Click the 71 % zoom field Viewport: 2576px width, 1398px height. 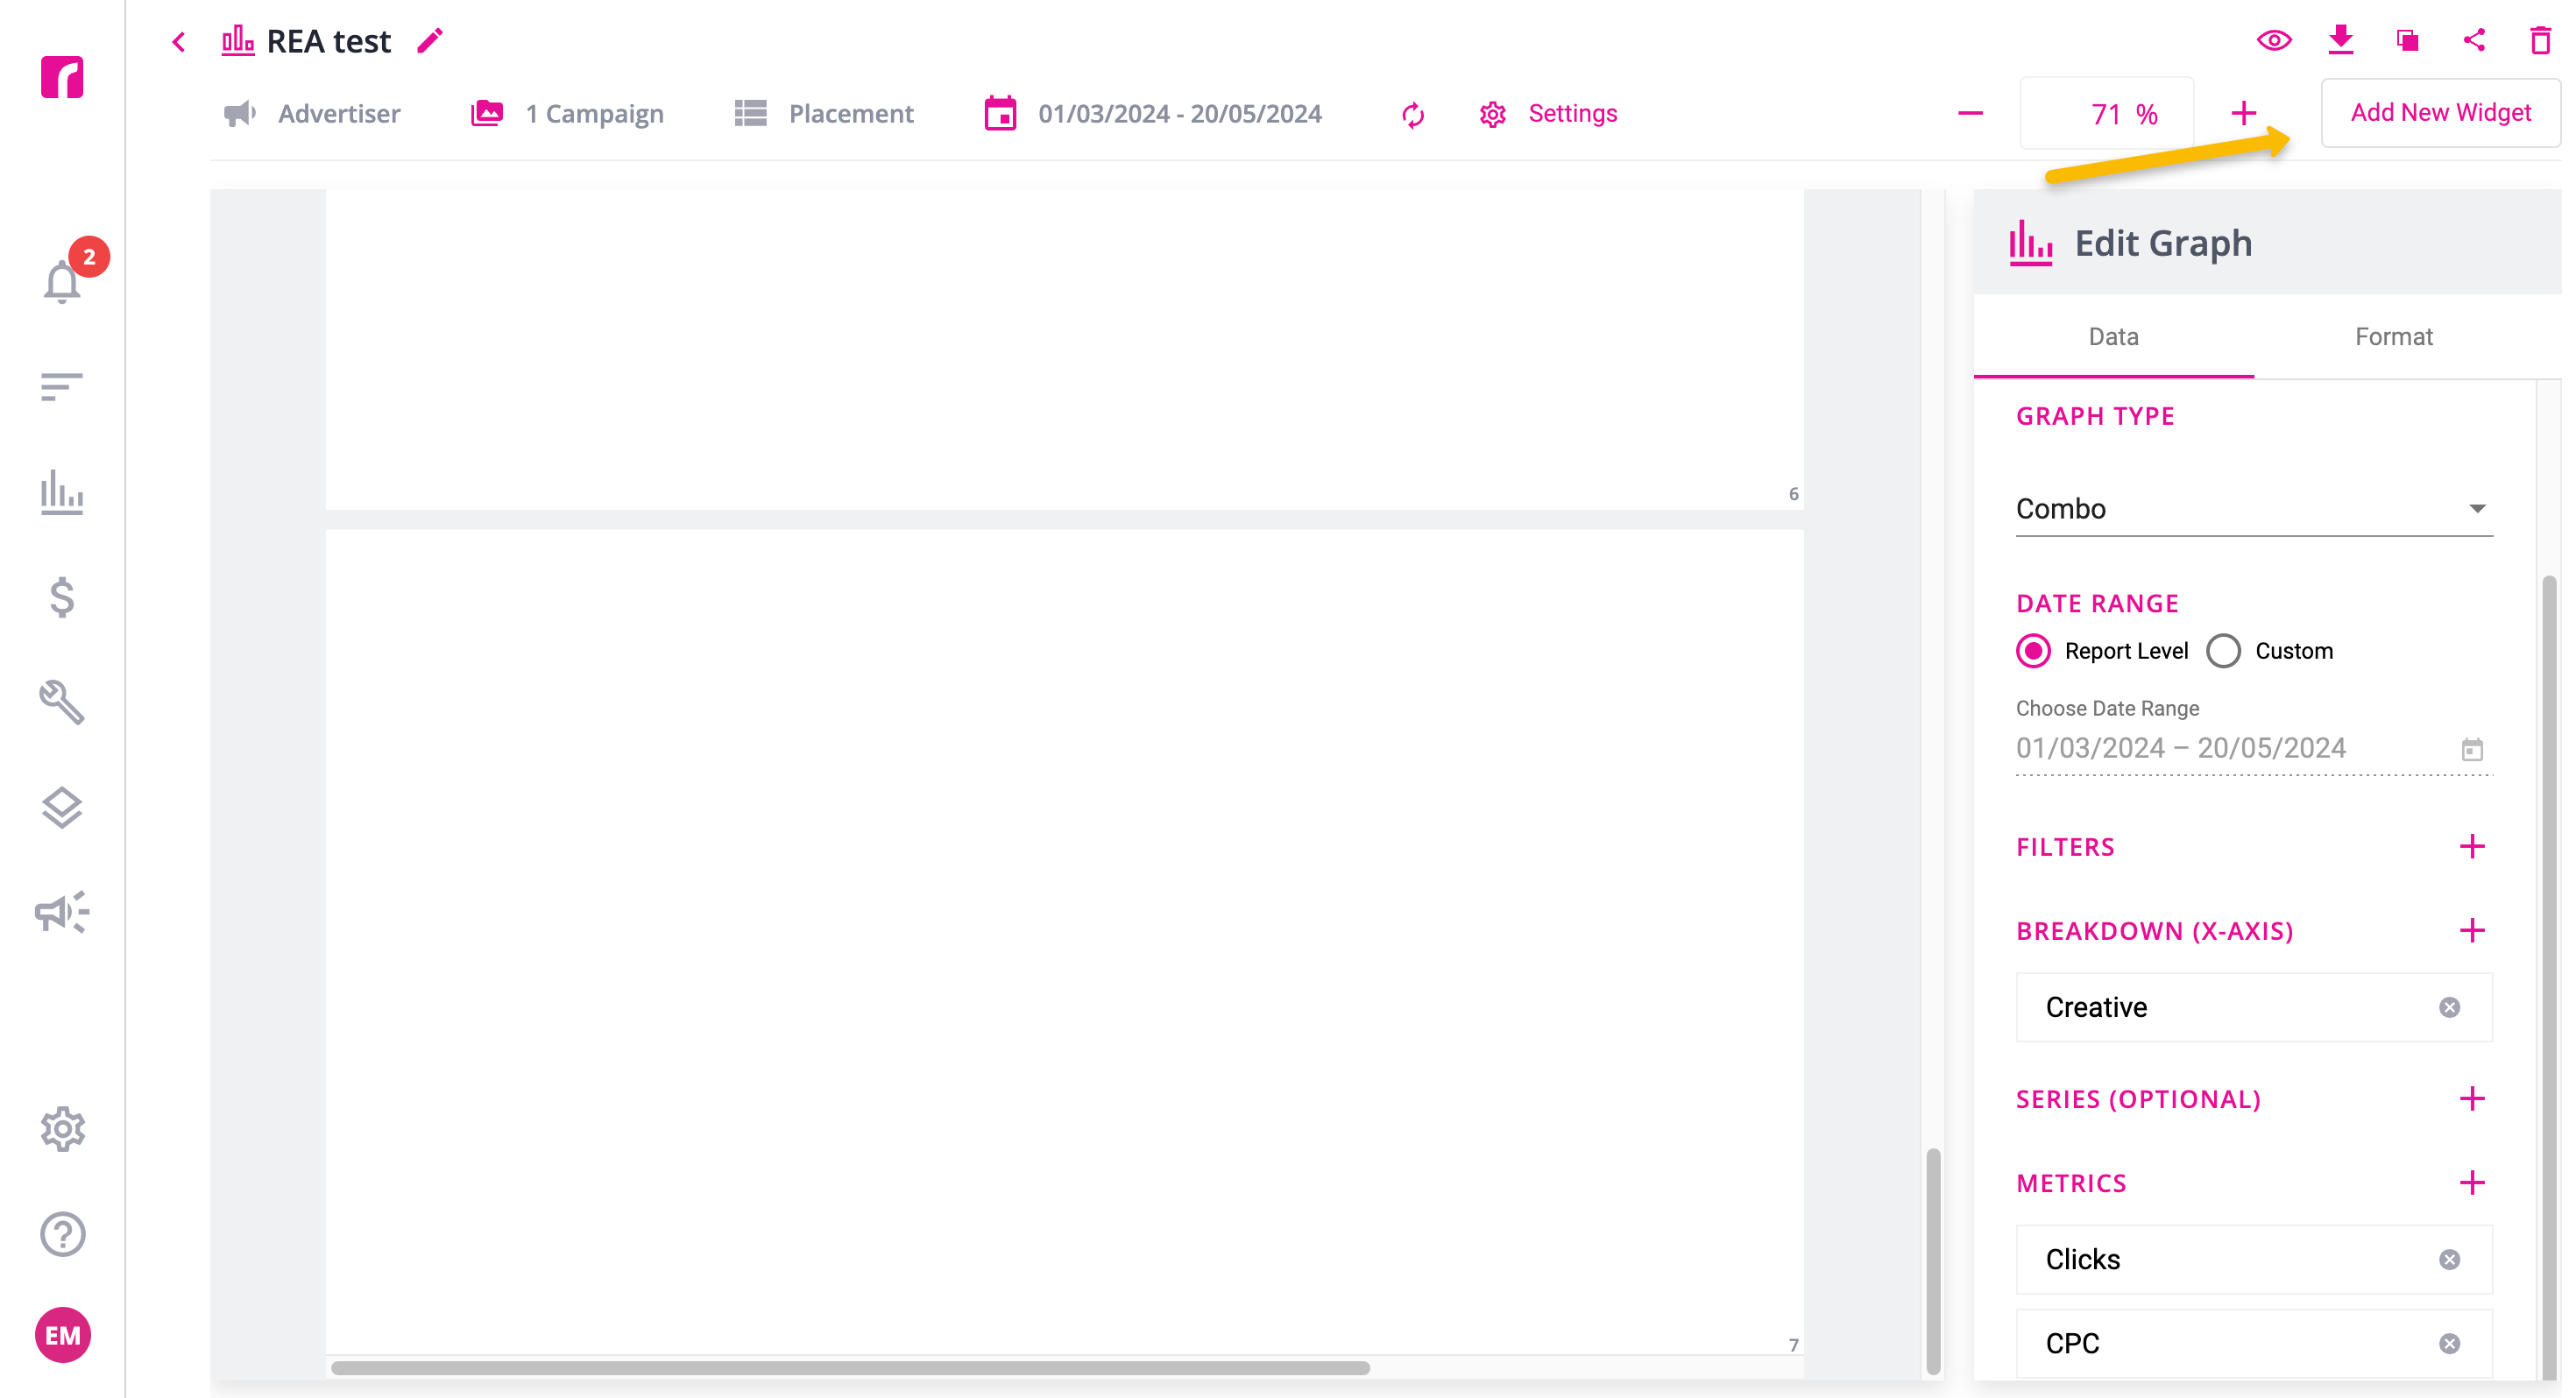pyautogui.click(x=2108, y=114)
